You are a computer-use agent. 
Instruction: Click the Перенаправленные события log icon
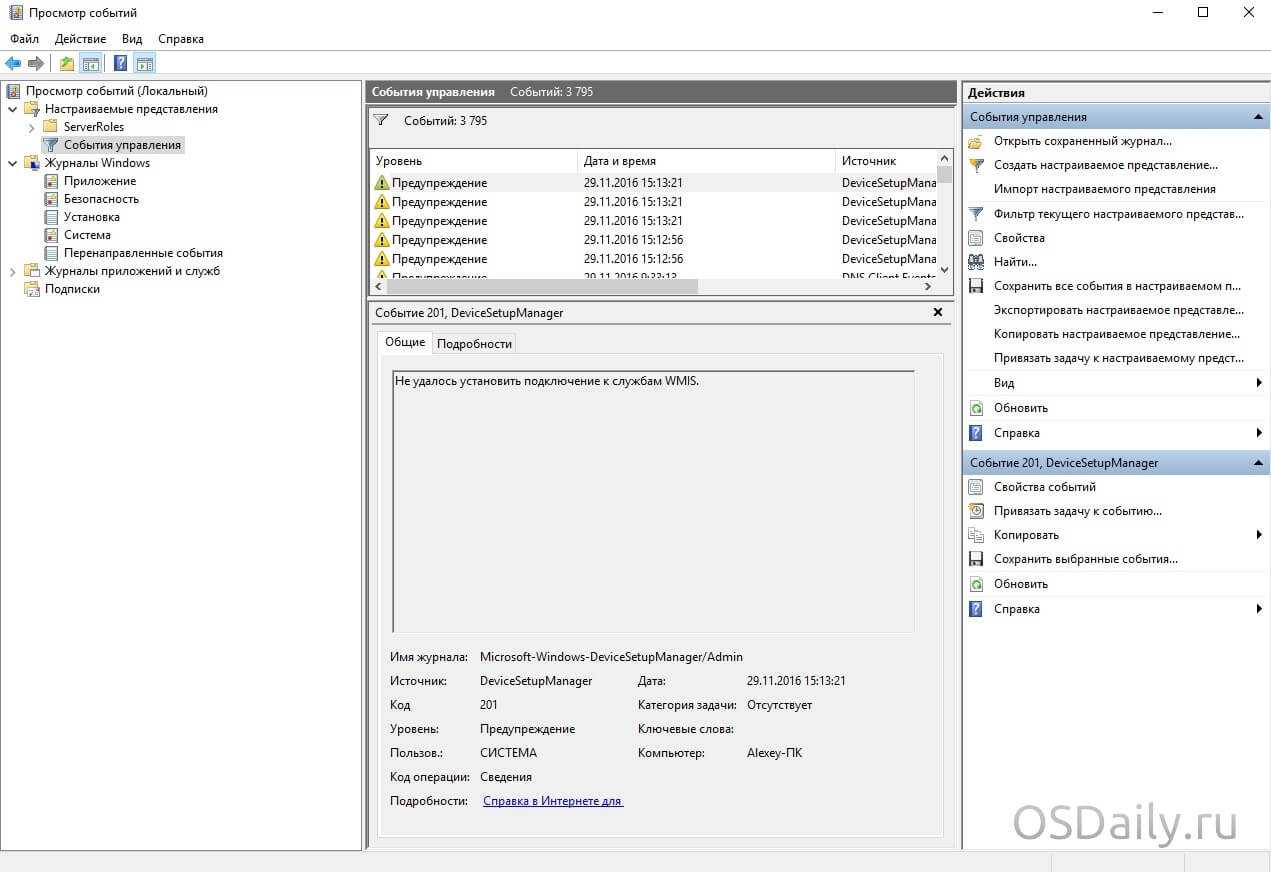click(x=52, y=253)
